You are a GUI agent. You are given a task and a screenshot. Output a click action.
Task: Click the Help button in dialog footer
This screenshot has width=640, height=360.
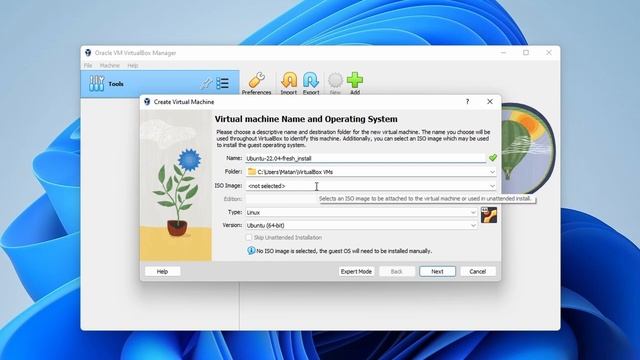(x=162, y=271)
